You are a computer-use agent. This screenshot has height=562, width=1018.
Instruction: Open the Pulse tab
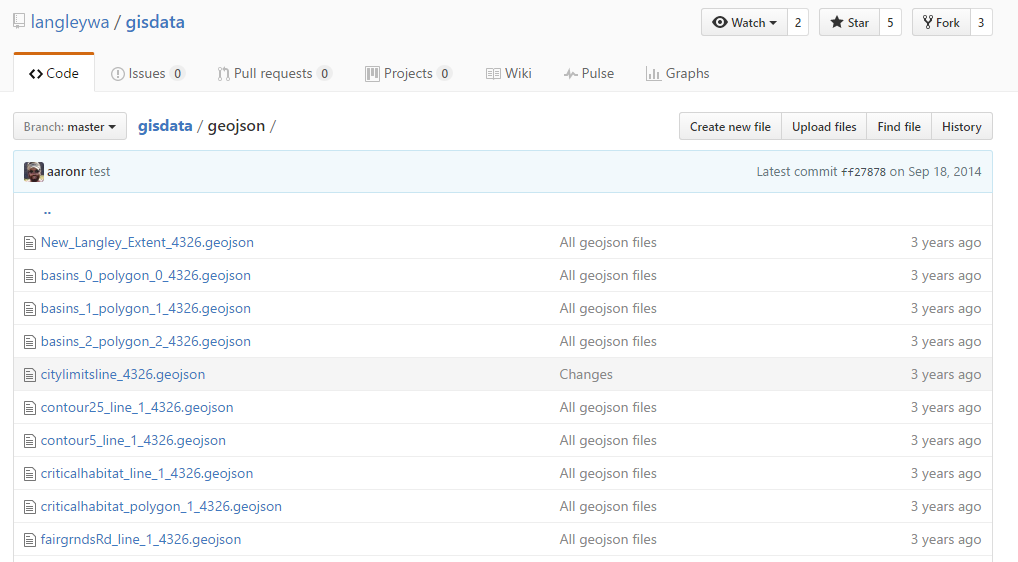pyautogui.click(x=589, y=73)
